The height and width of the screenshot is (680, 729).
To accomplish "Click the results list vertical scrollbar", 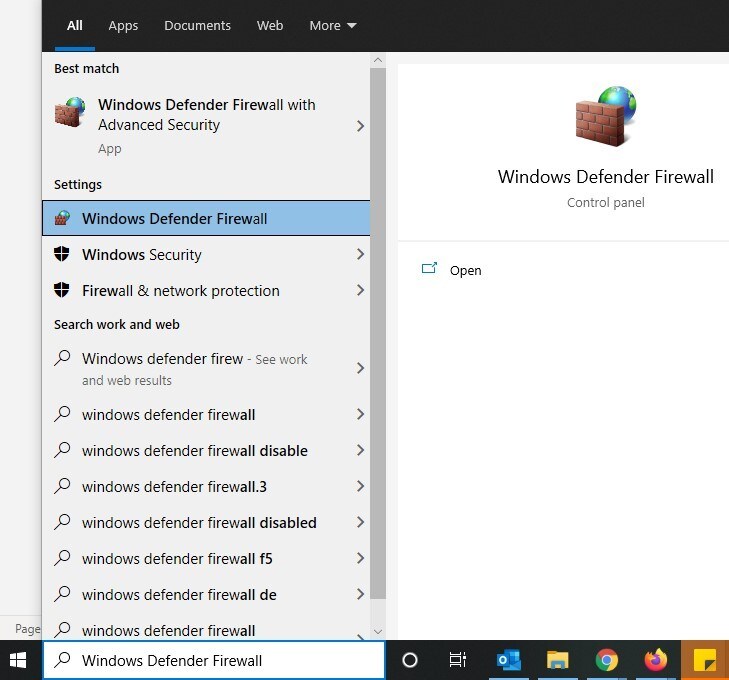I will (x=377, y=330).
